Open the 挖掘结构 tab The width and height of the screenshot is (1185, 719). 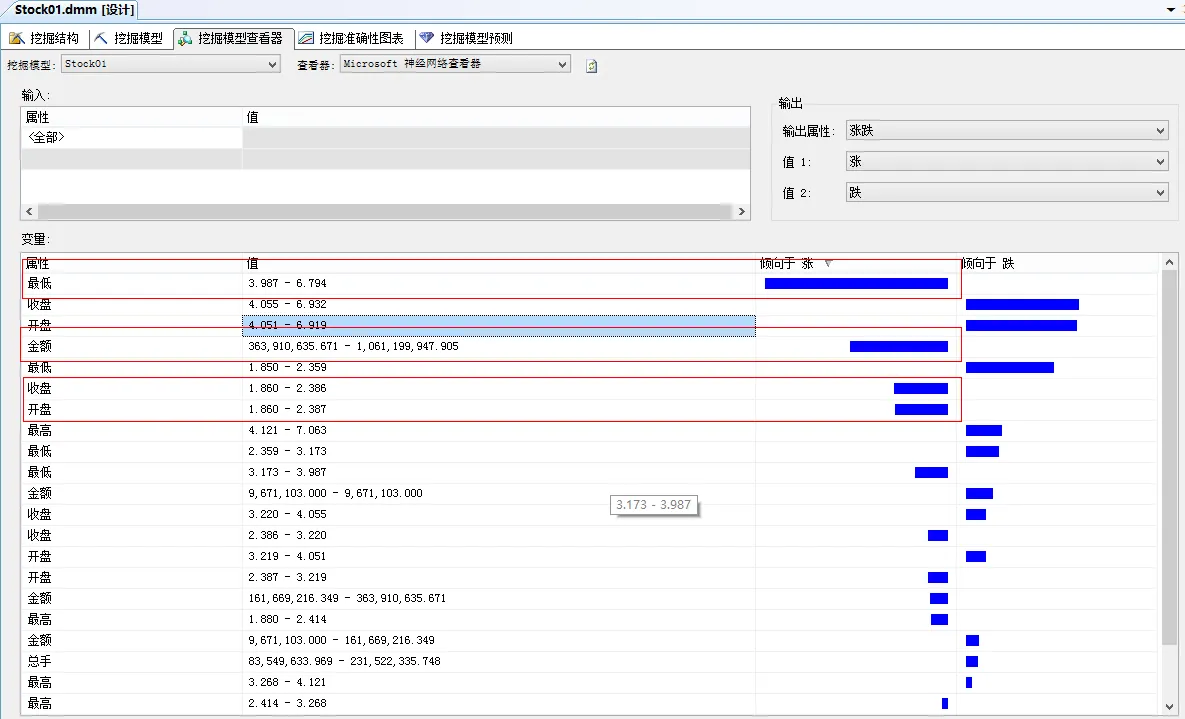tap(45, 38)
